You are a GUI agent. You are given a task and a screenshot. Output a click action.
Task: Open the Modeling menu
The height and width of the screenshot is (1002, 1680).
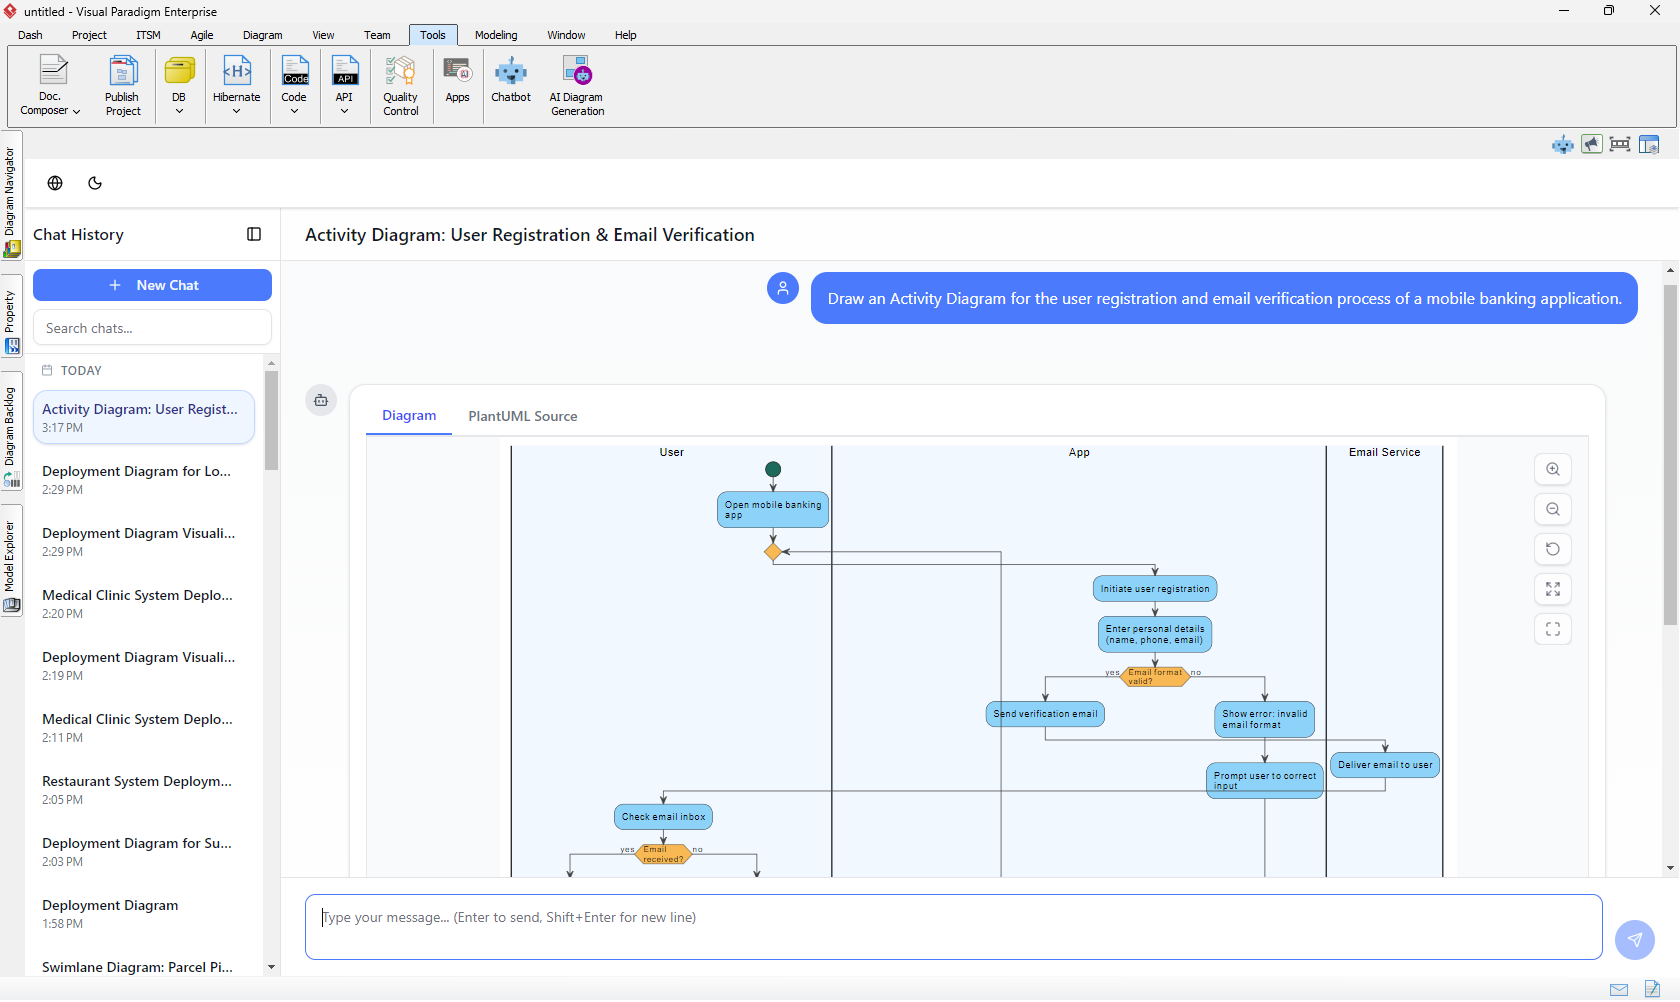click(495, 35)
